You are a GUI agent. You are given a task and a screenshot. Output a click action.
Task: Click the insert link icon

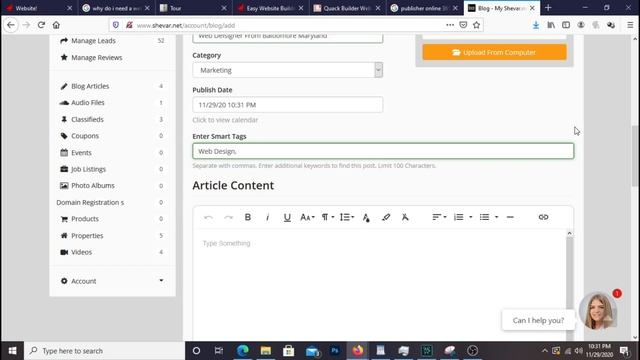click(x=543, y=217)
